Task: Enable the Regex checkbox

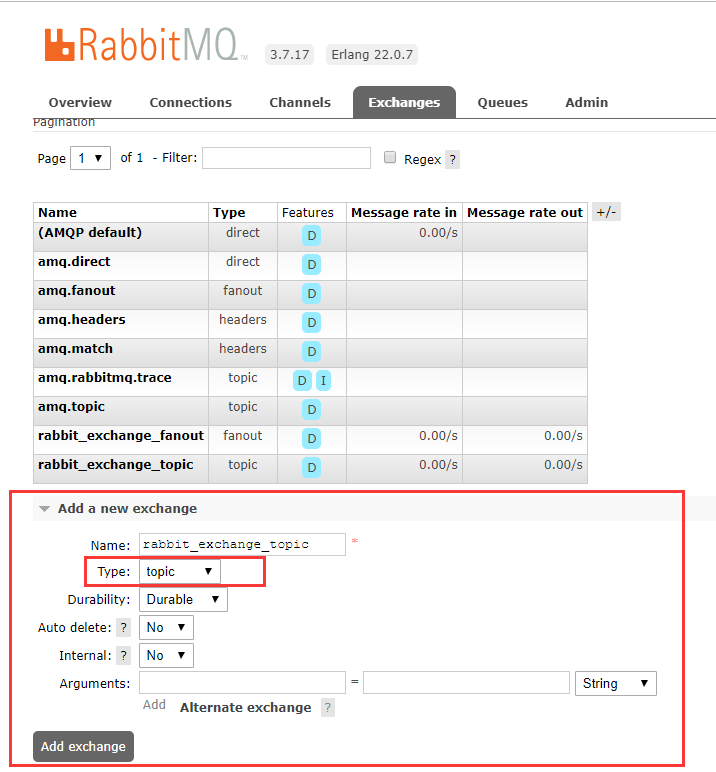Action: 390,157
